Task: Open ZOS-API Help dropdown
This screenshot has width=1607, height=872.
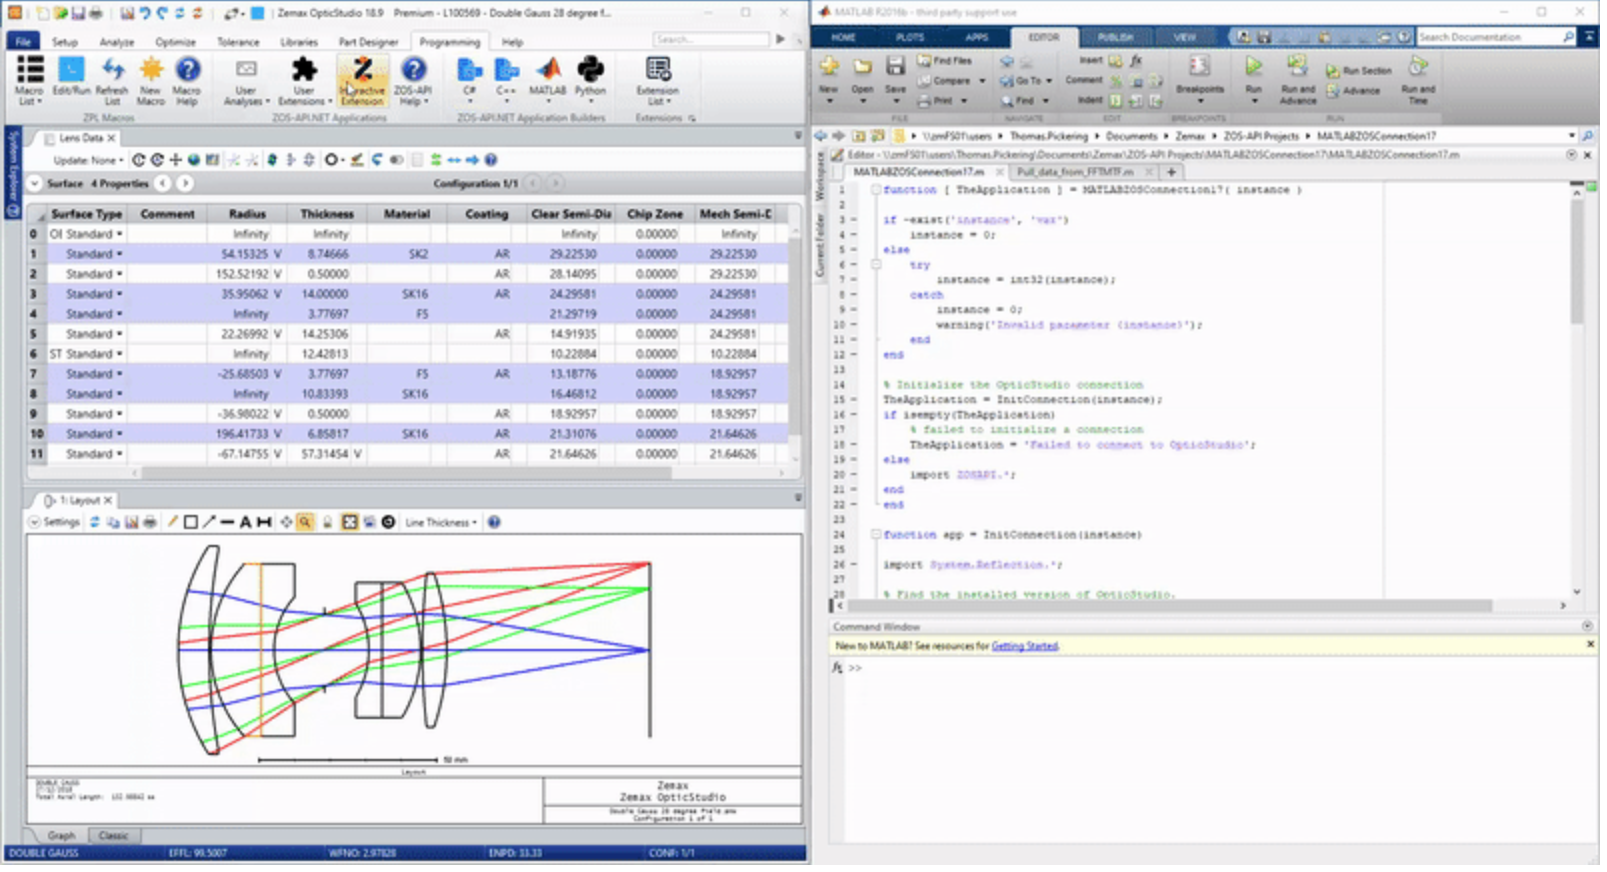Action: 413,80
